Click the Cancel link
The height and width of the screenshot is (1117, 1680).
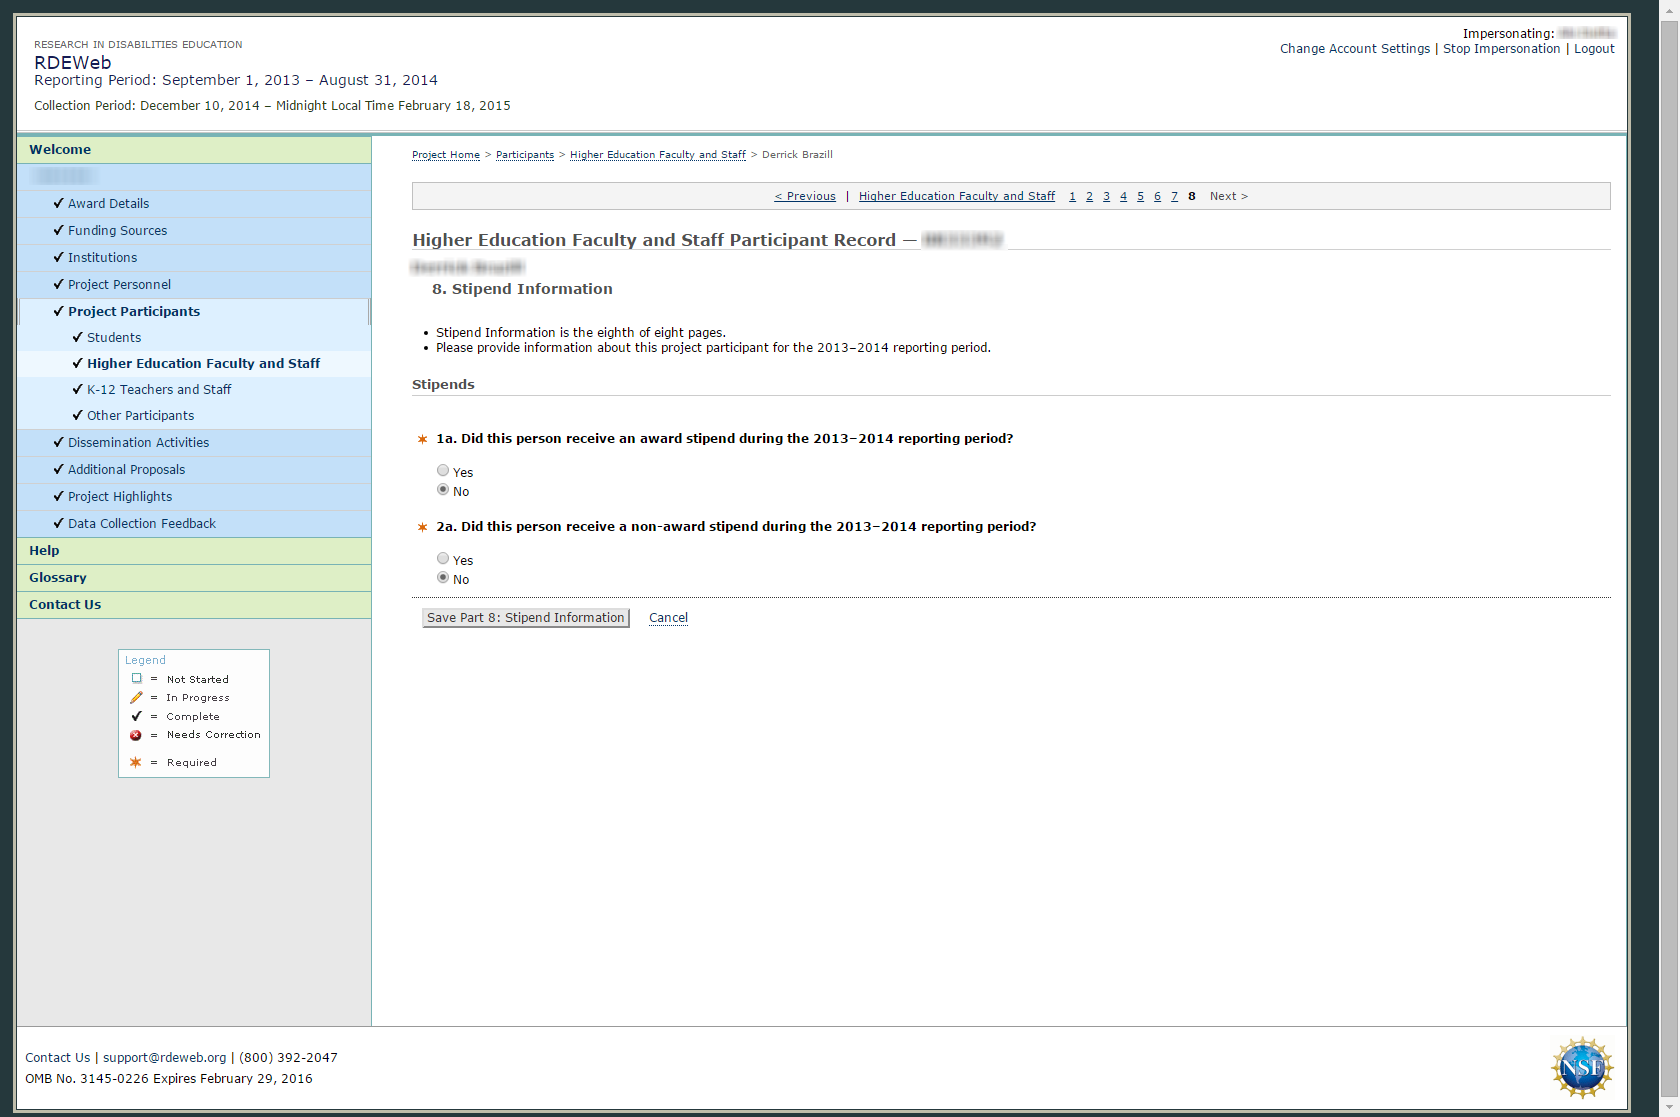668,618
